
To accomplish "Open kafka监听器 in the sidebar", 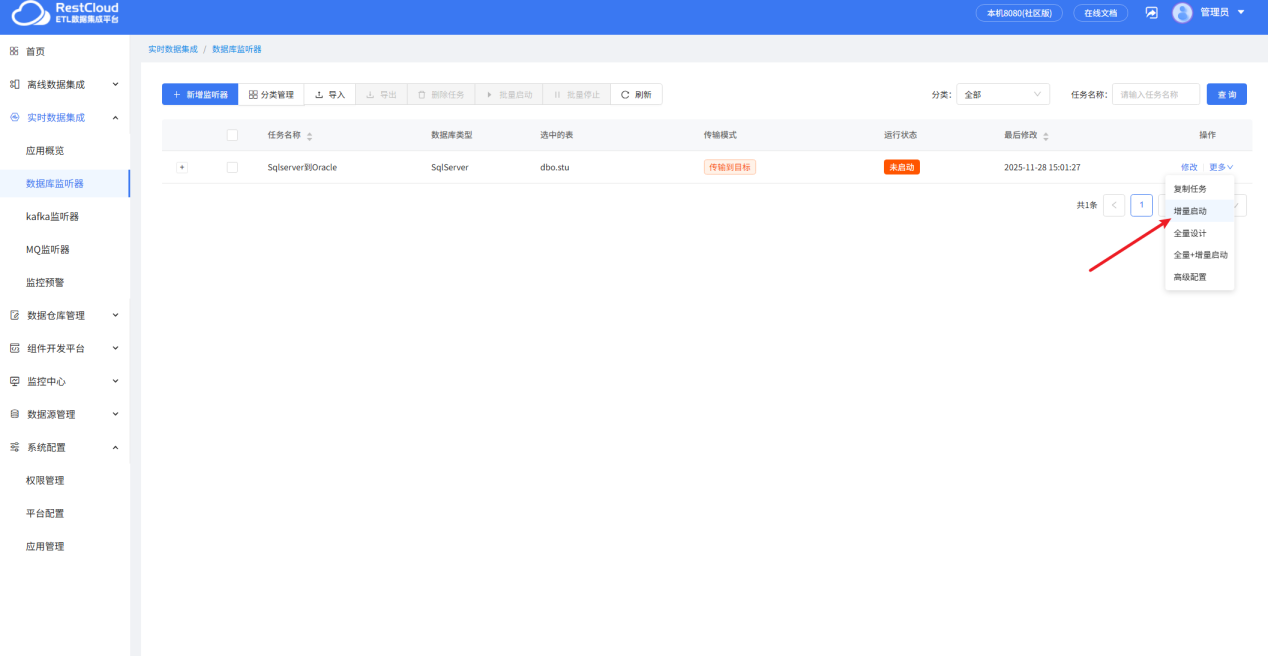I will pyautogui.click(x=65, y=216).
